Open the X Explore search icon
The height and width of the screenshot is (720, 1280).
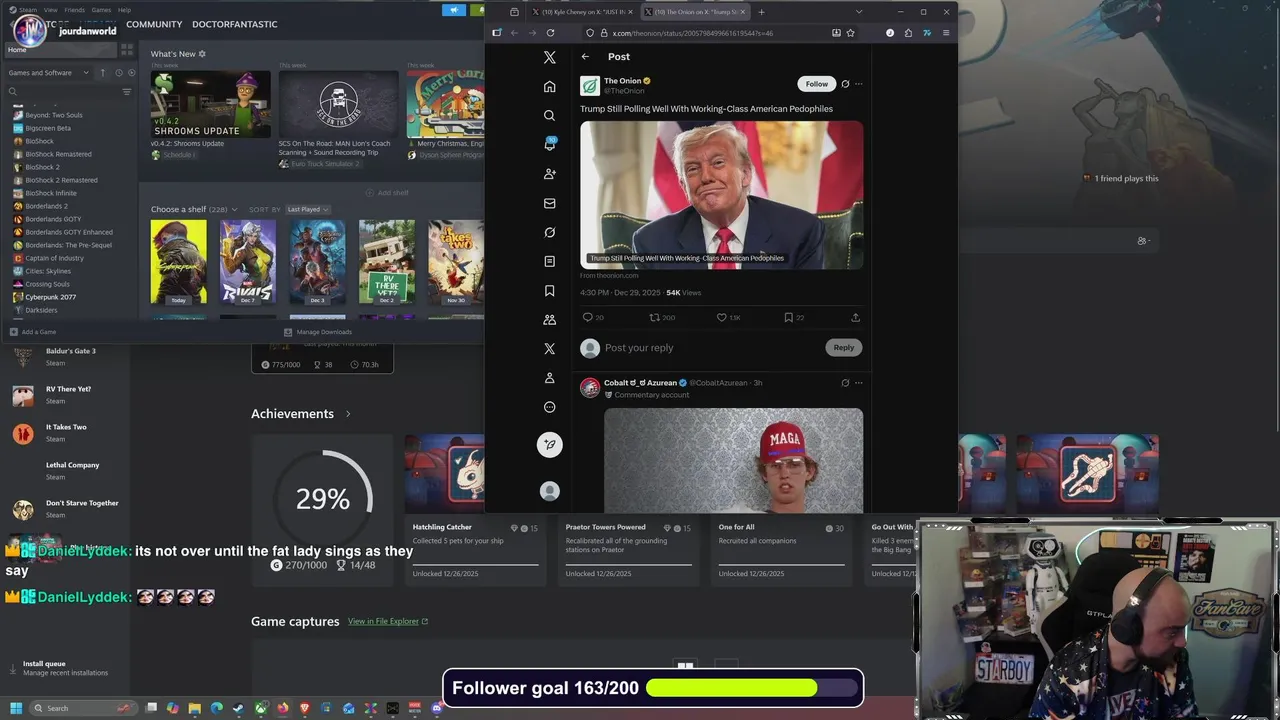pyautogui.click(x=549, y=115)
